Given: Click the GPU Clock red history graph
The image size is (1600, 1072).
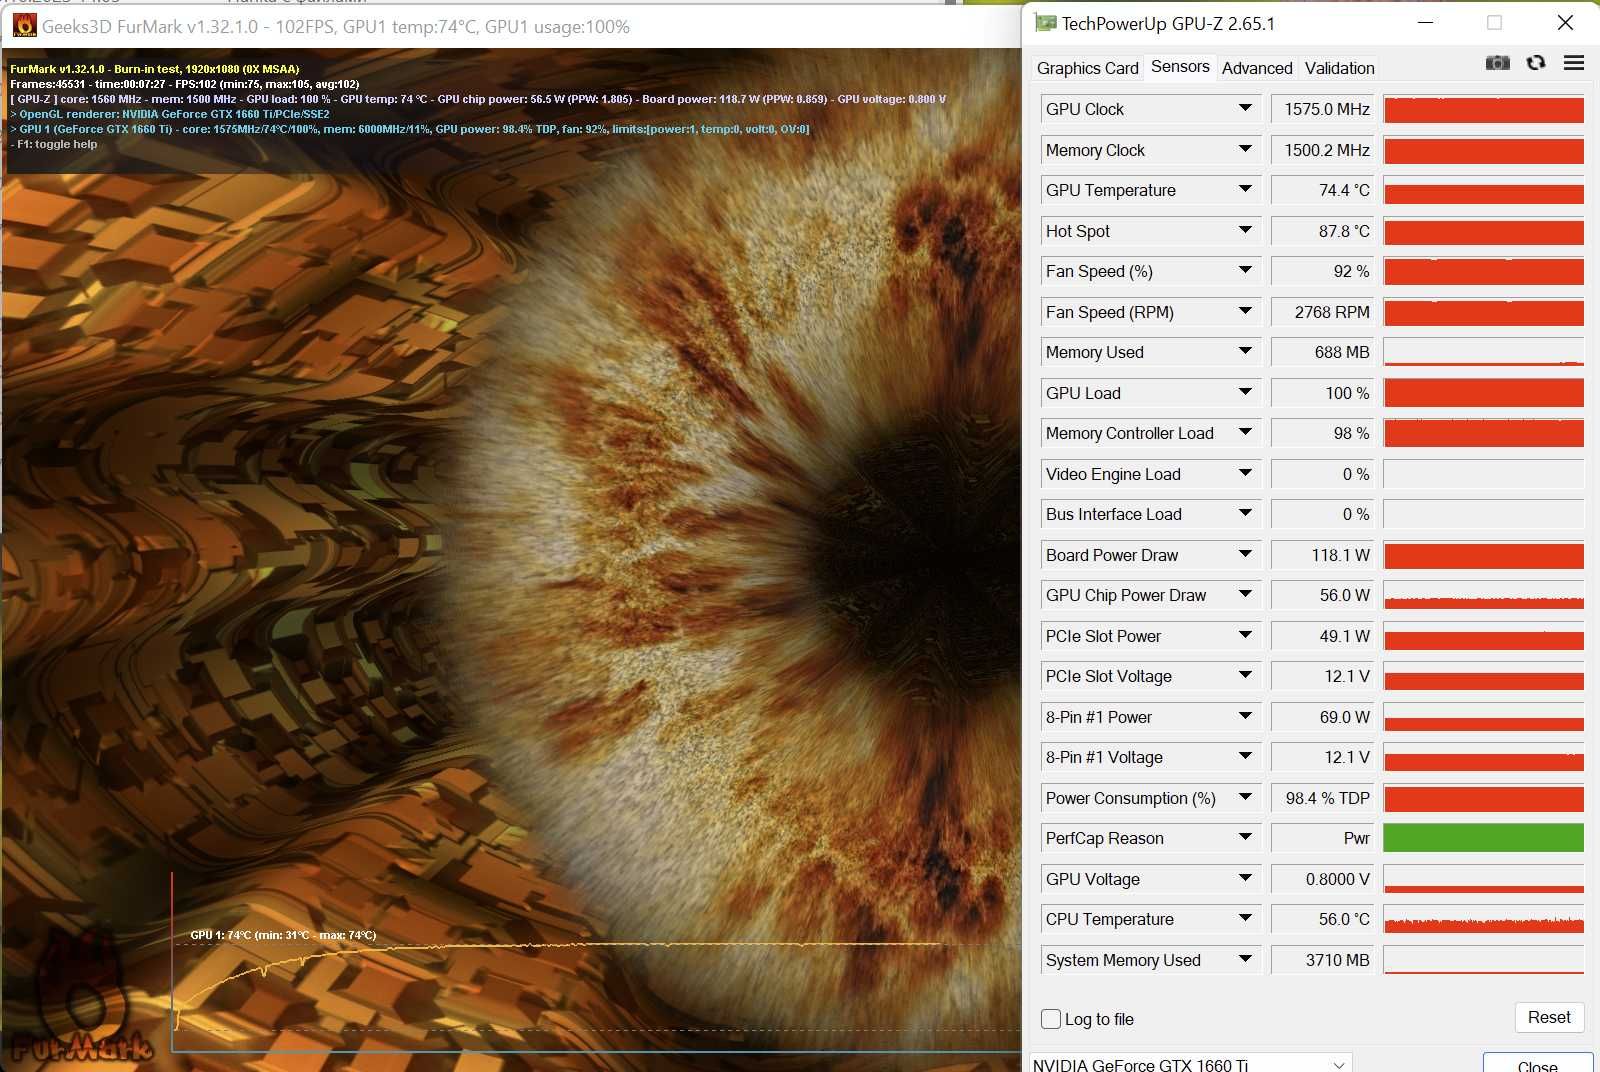Looking at the screenshot, I should coord(1484,109).
